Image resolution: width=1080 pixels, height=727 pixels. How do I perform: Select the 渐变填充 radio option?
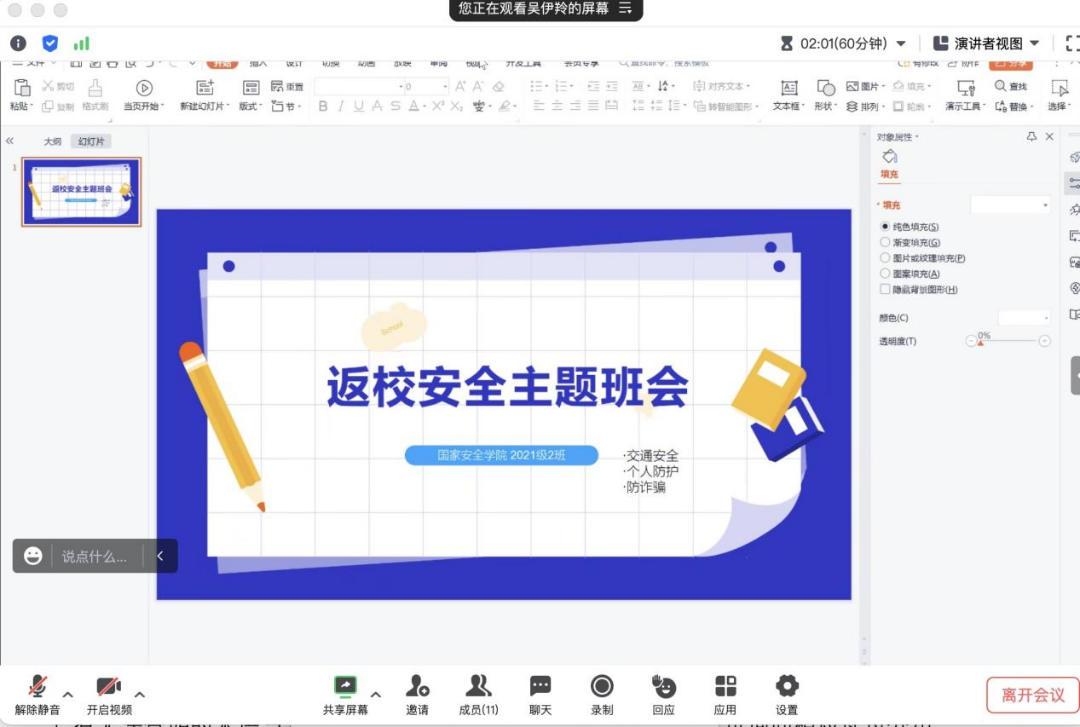click(885, 242)
